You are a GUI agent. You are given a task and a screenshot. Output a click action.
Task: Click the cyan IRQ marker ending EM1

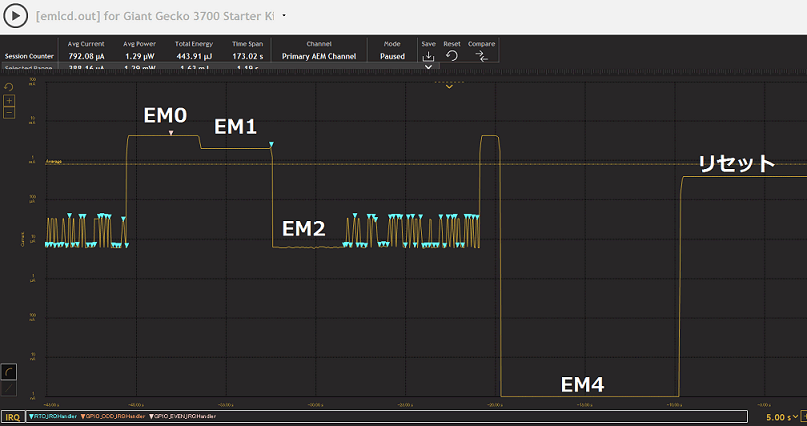(x=271, y=145)
